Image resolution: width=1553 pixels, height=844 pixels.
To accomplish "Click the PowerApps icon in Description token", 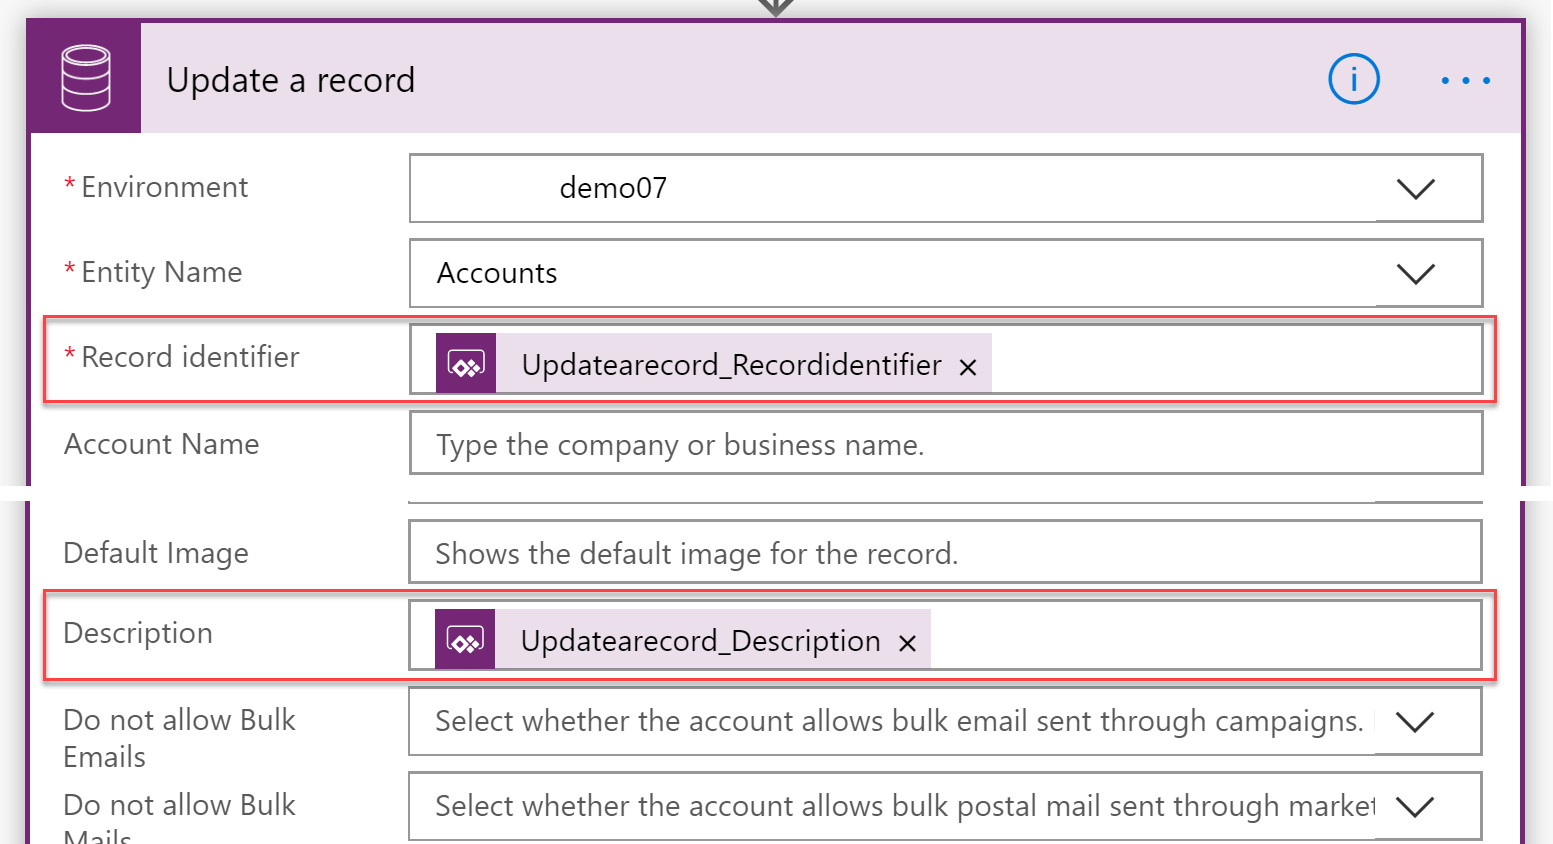I will (465, 639).
